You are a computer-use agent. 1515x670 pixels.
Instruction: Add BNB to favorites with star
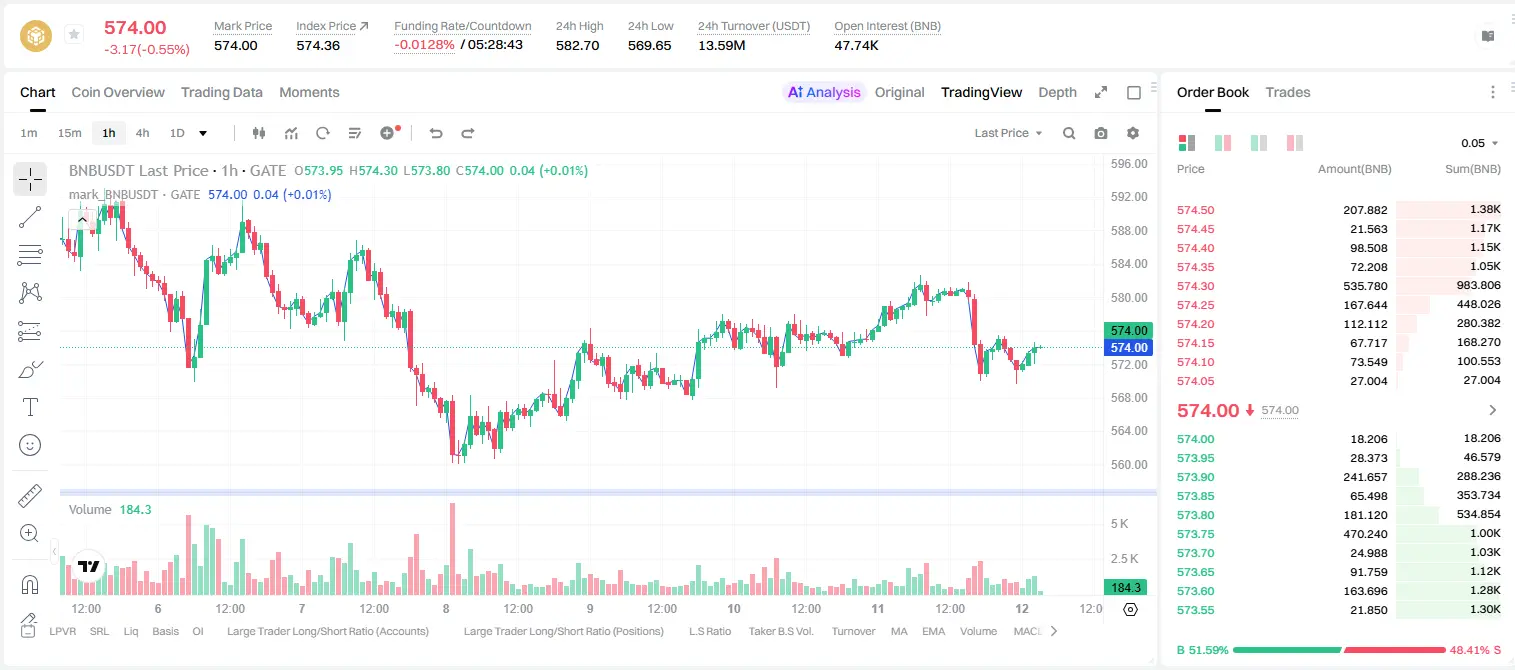(74, 35)
